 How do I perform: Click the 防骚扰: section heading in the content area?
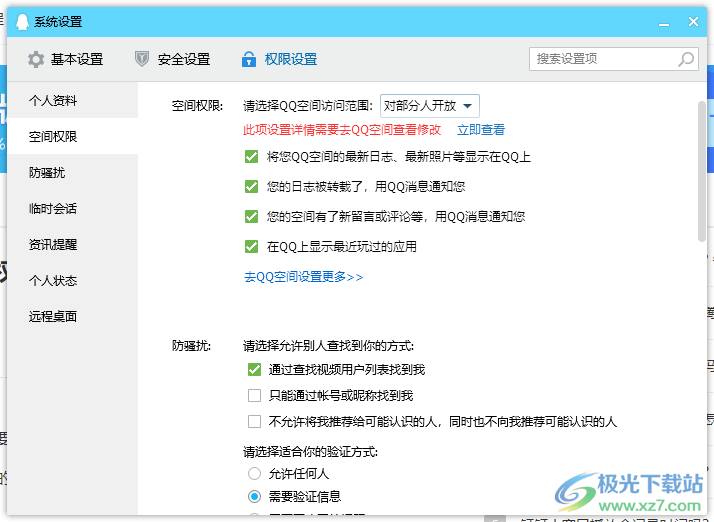click(x=191, y=346)
